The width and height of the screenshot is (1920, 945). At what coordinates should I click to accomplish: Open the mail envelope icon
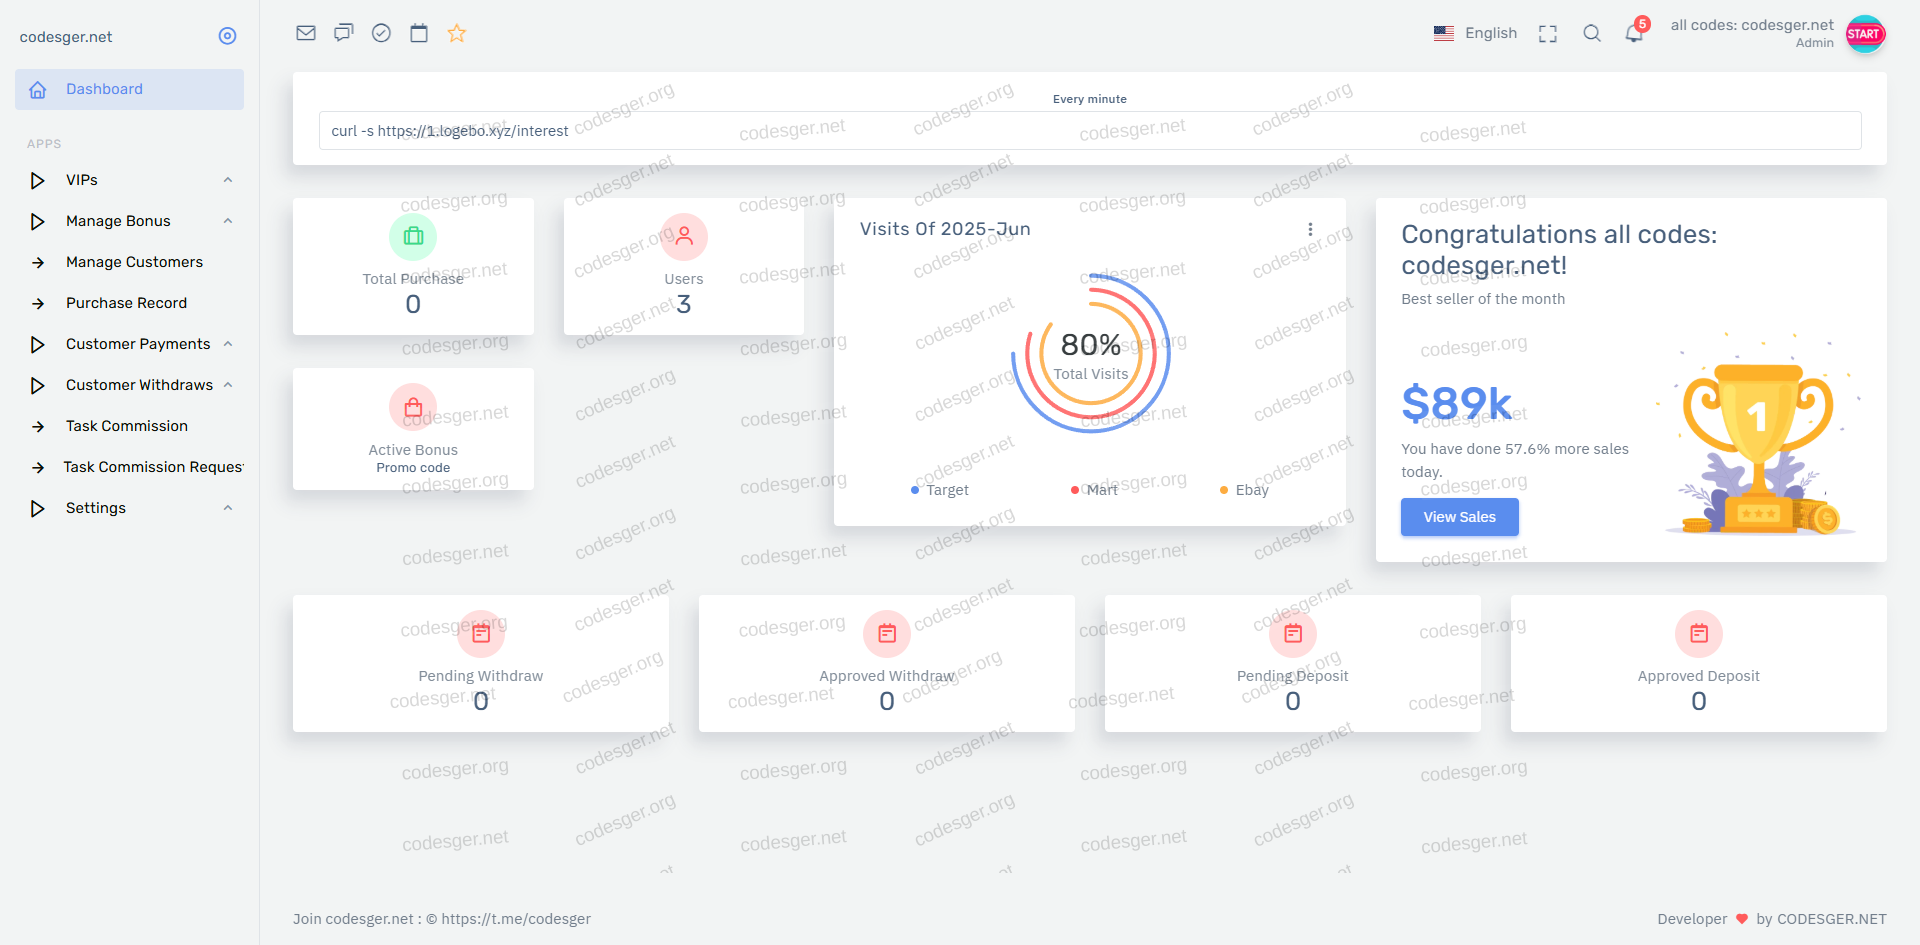(x=306, y=33)
